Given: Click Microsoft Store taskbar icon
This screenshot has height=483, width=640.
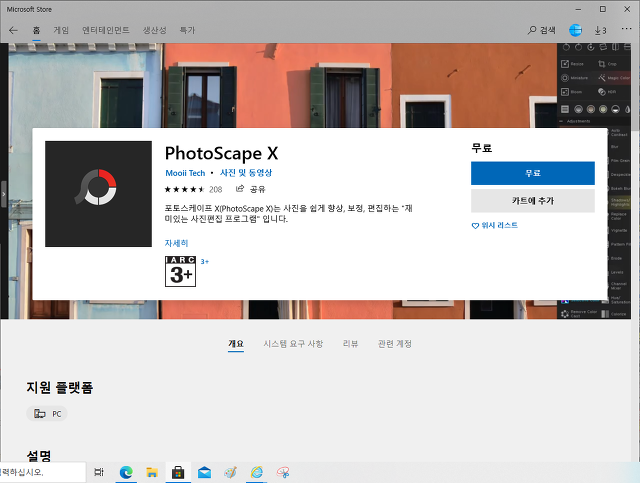Looking at the screenshot, I should point(178,472).
